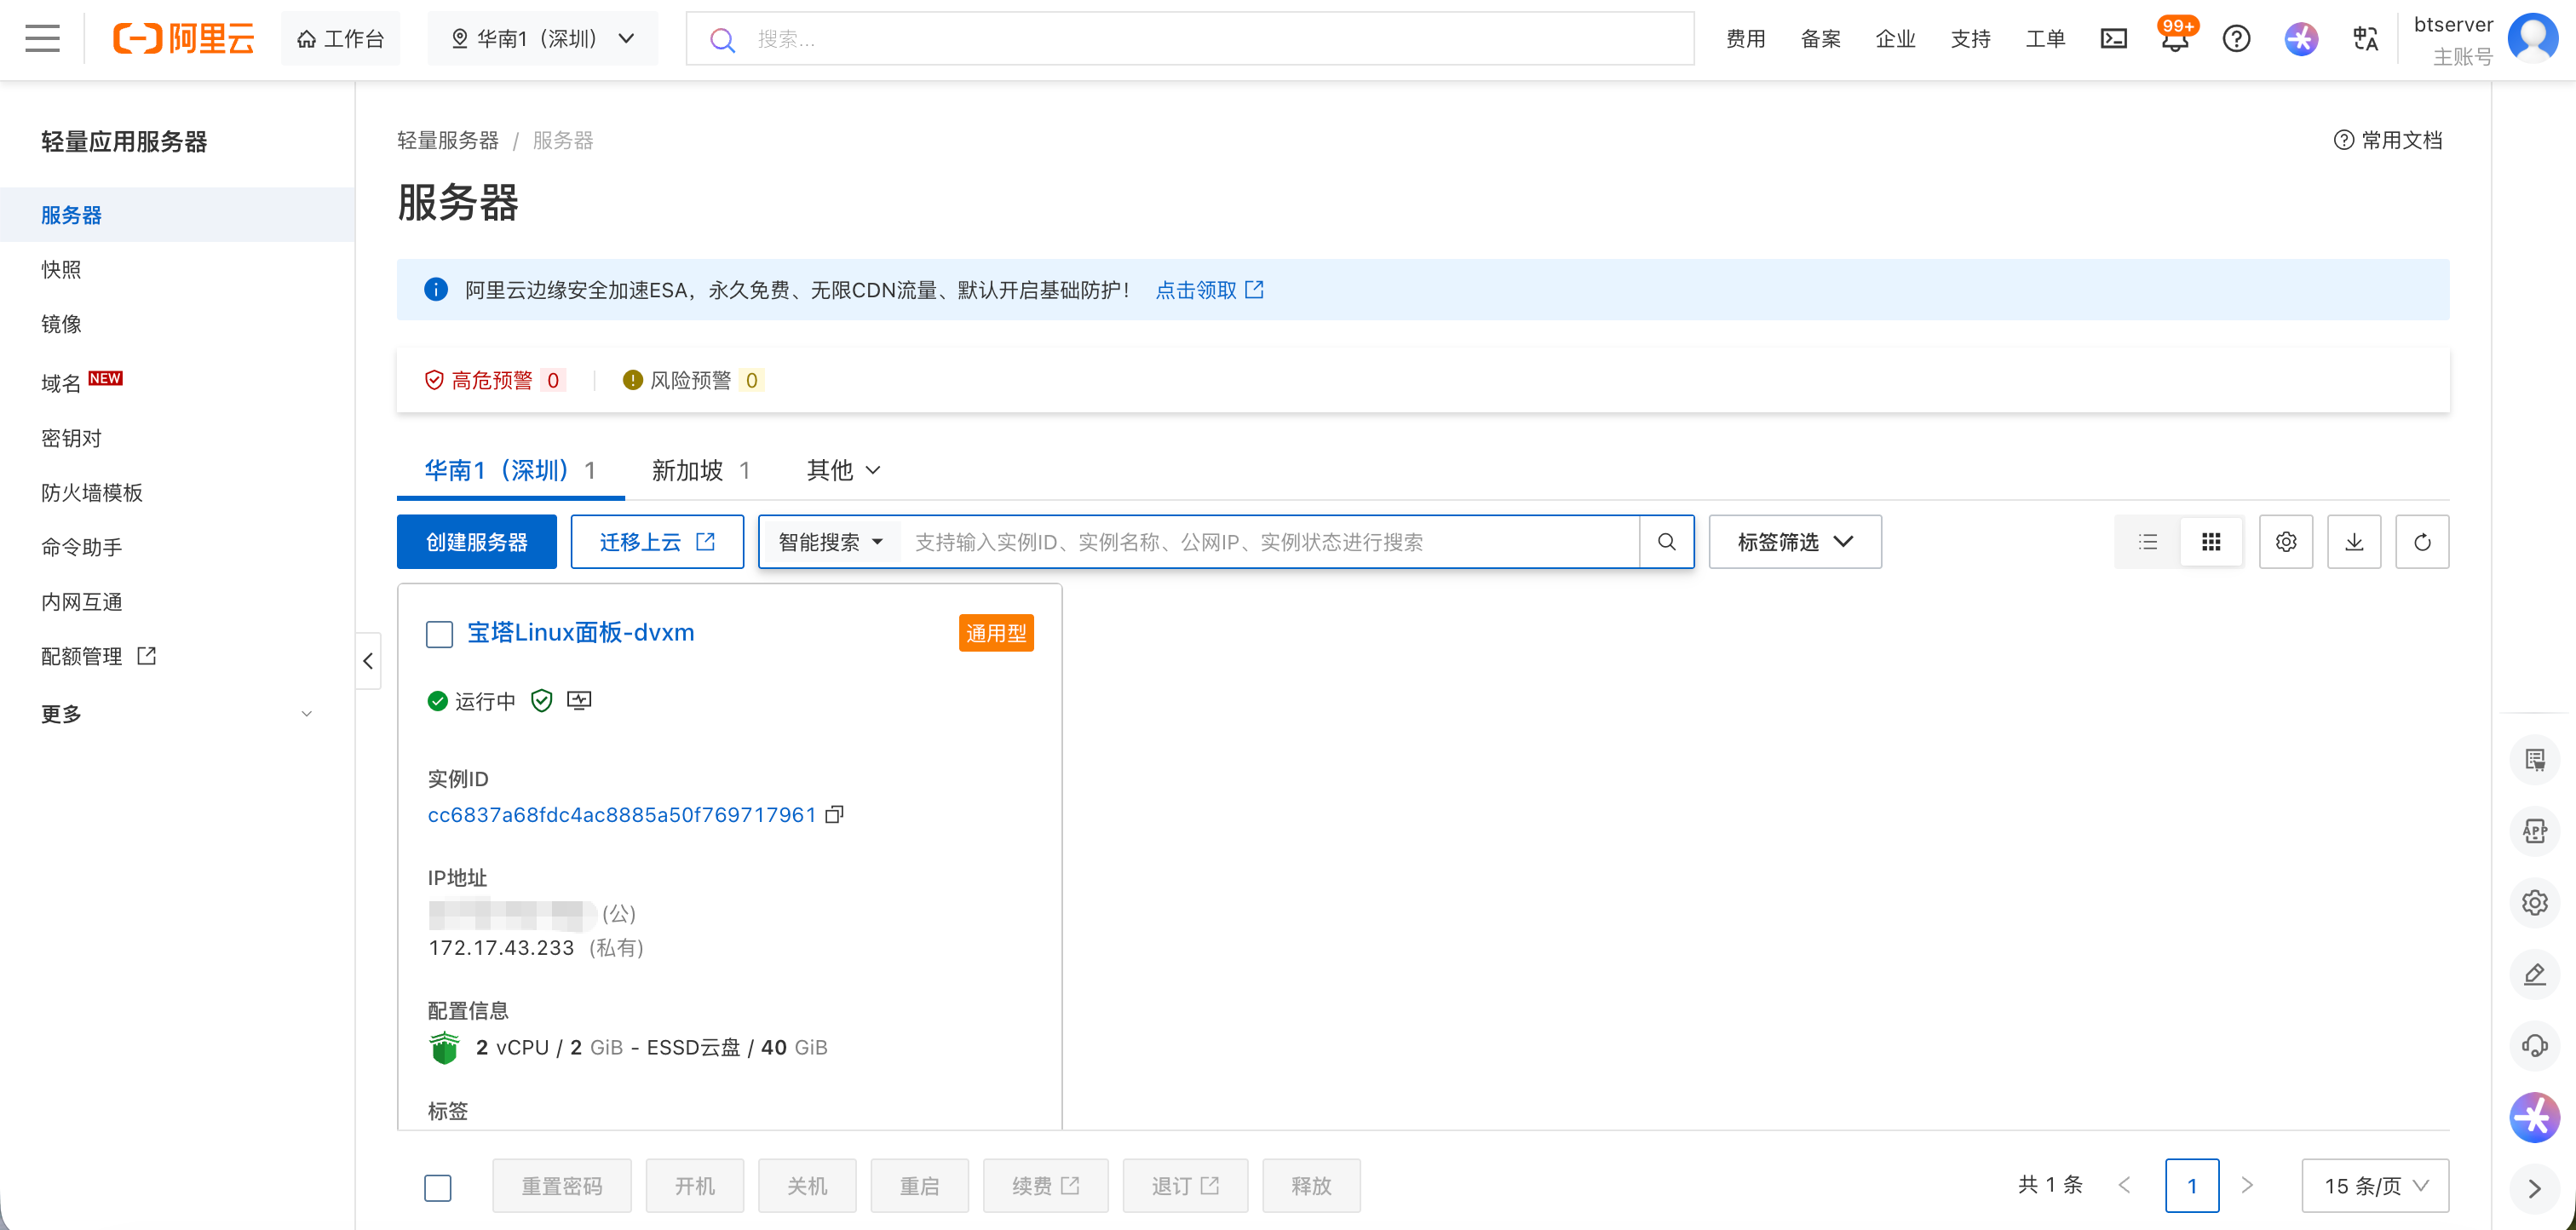Open the 点击领取 ESA promotion link
The height and width of the screenshot is (1230, 2576).
pyautogui.click(x=1199, y=289)
